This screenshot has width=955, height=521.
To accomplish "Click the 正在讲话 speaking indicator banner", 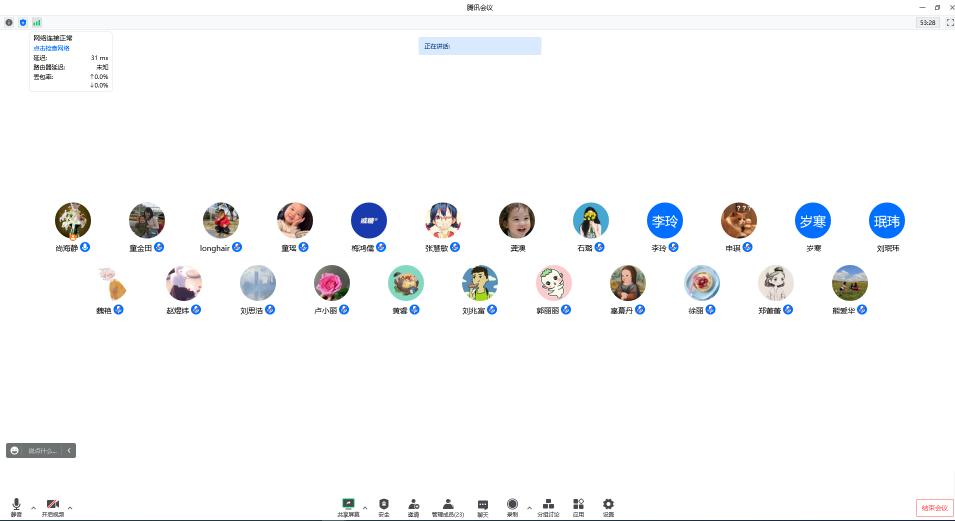I will [480, 46].
